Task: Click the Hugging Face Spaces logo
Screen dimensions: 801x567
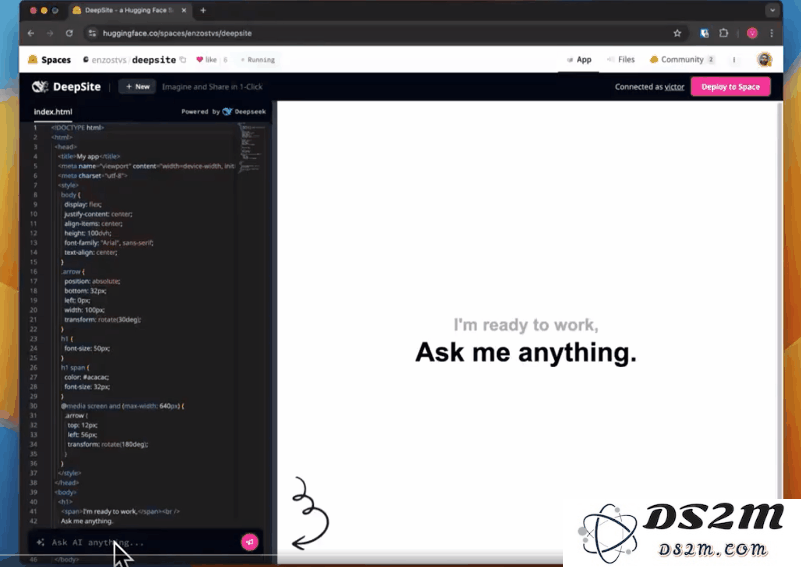Action: (x=50, y=60)
